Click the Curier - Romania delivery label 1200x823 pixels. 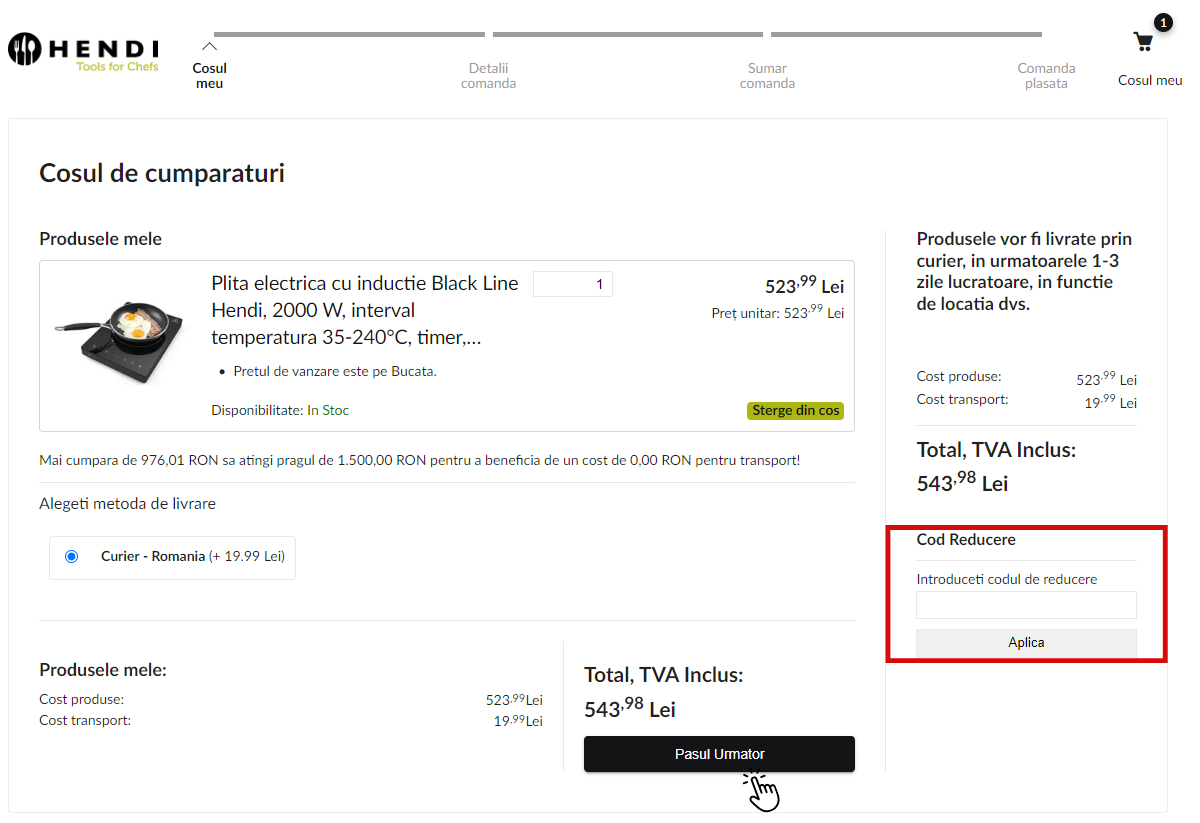153,557
